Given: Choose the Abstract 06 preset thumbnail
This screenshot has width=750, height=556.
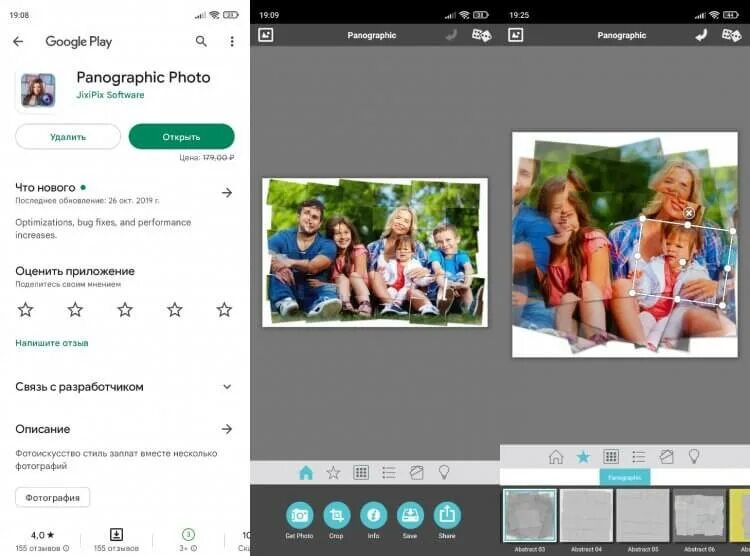Looking at the screenshot, I should (699, 515).
